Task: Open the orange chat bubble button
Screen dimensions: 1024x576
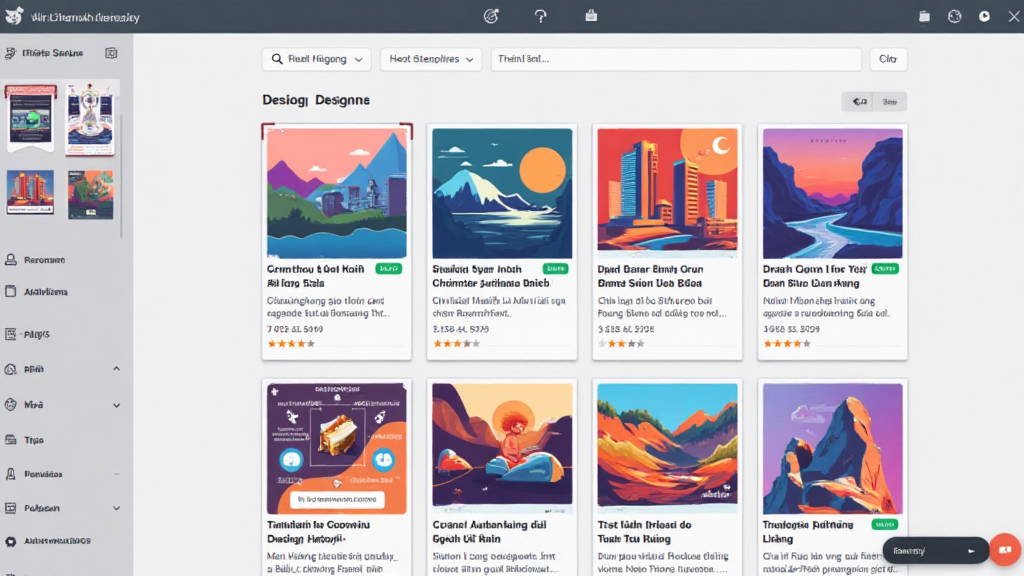Action: pyautogui.click(x=1005, y=550)
